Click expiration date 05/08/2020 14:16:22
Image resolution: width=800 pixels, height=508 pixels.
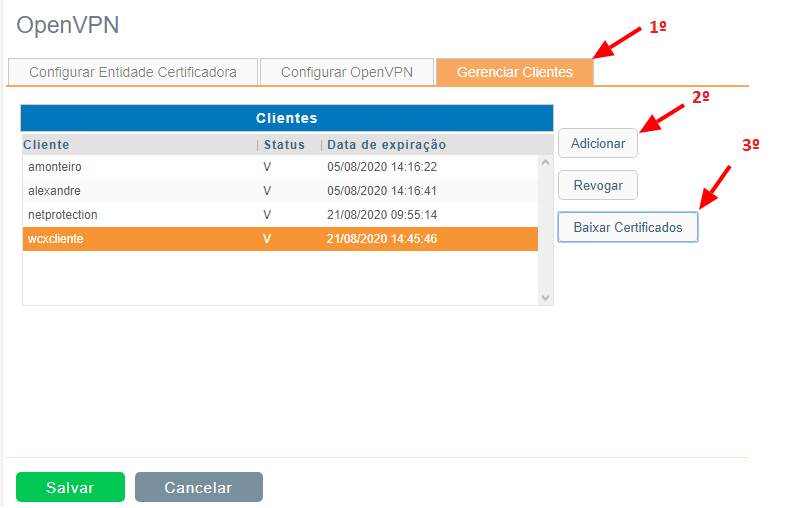click(x=382, y=167)
